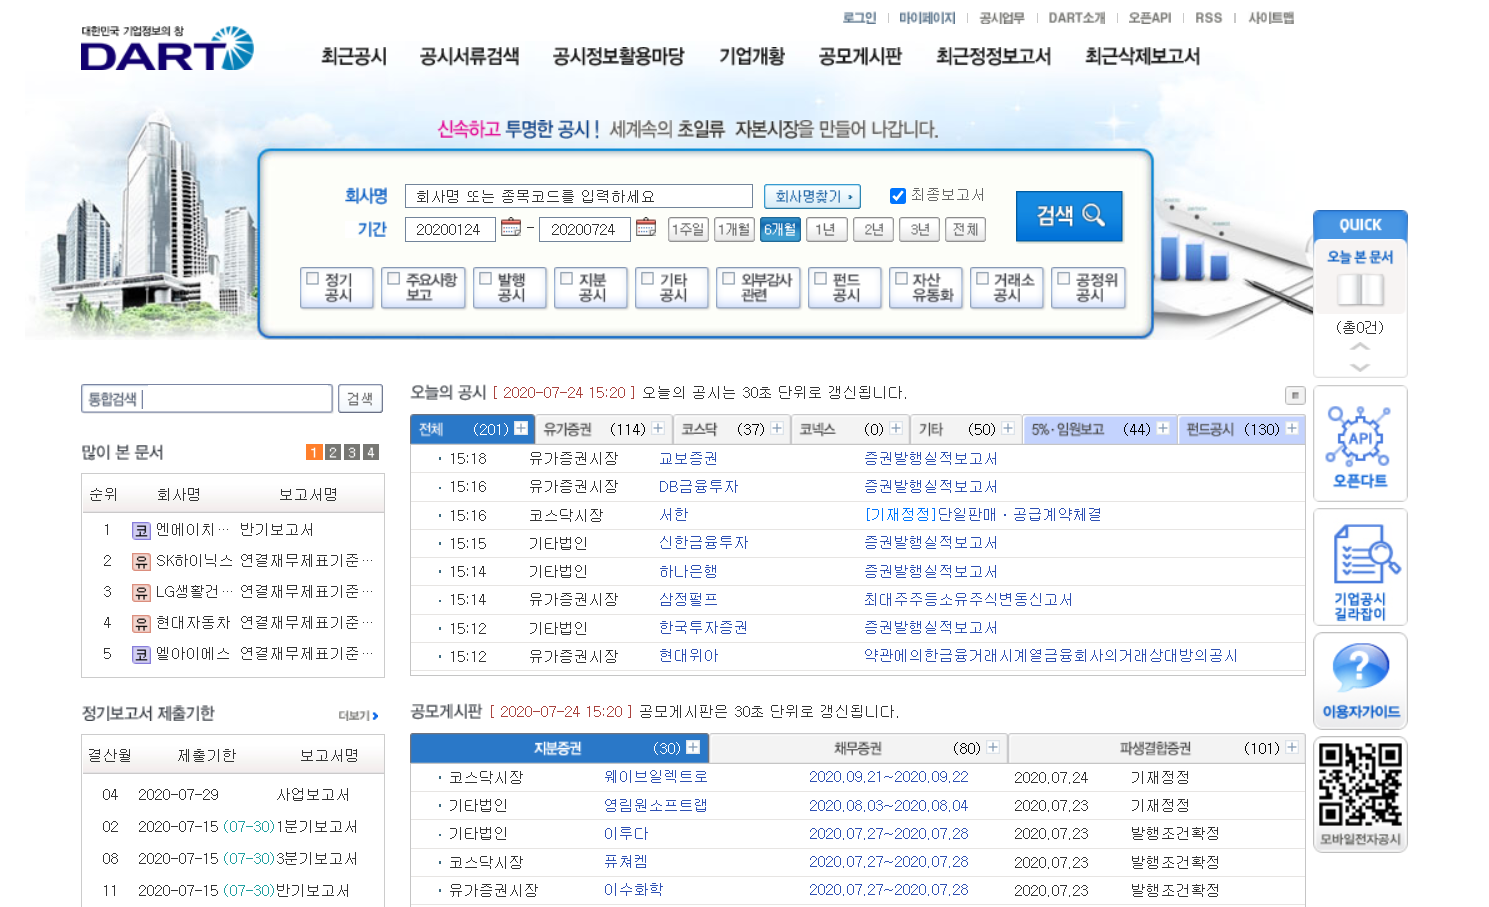
Task: Toggle the 최종보고서 checkbox
Action: pos(898,196)
